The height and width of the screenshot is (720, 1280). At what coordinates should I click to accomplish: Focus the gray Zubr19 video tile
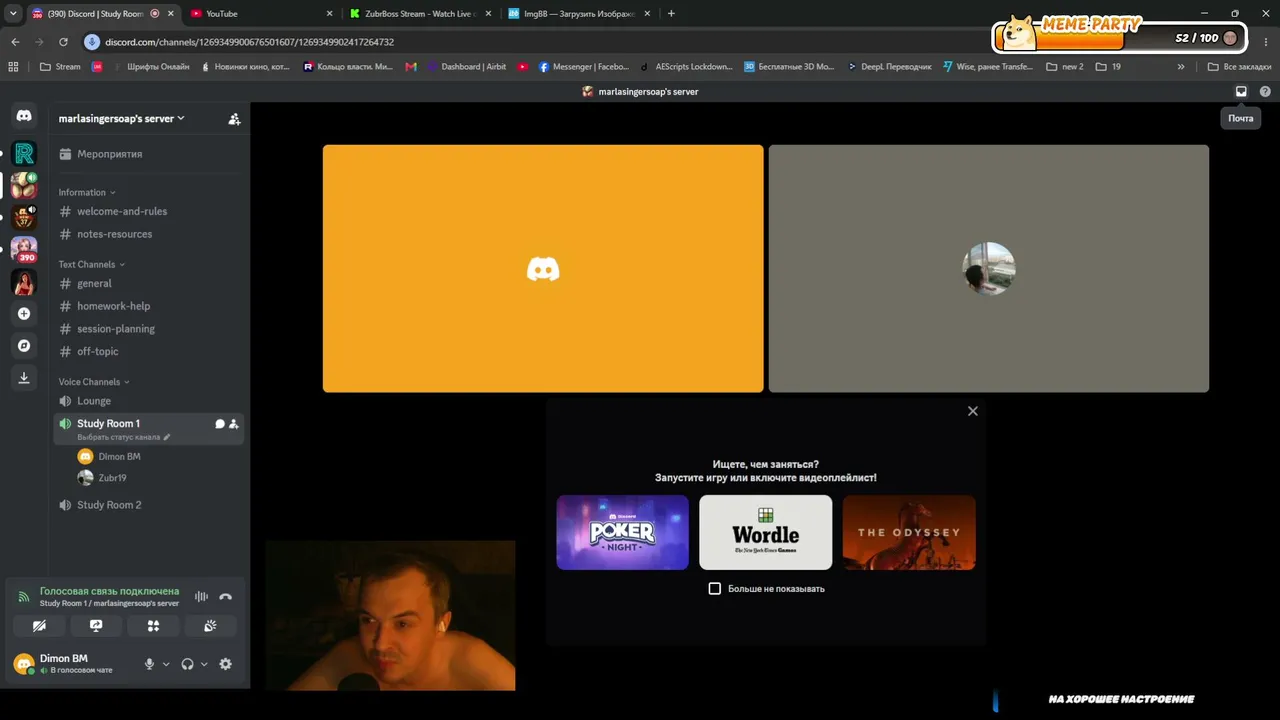[x=989, y=269]
